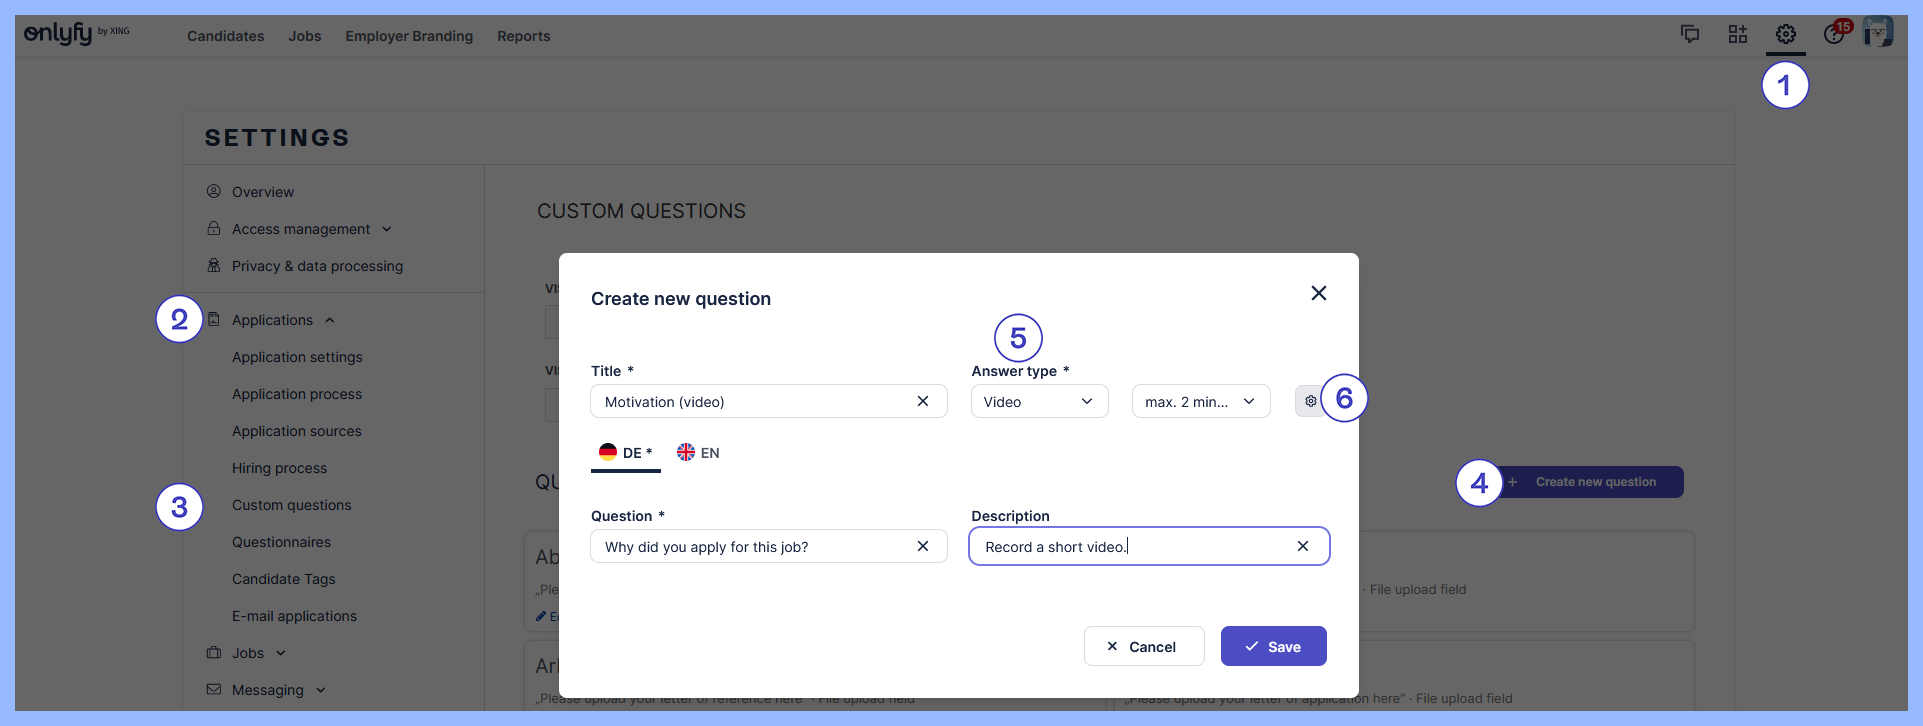Click the Cancel button
Screen dimensions: 1923x726
point(1143,646)
